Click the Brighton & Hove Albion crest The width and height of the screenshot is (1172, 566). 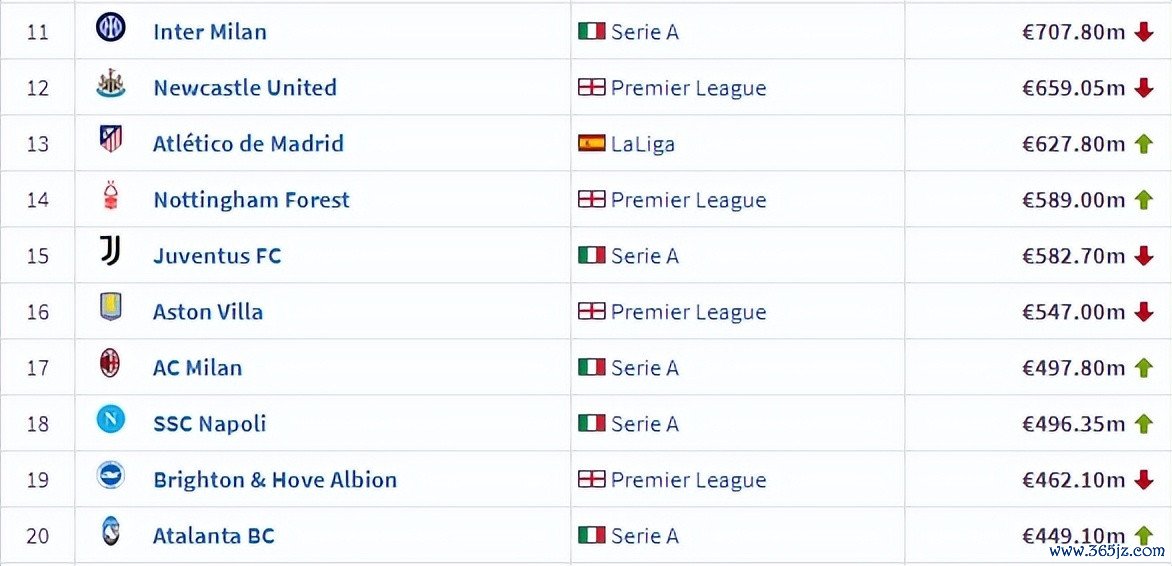click(110, 476)
